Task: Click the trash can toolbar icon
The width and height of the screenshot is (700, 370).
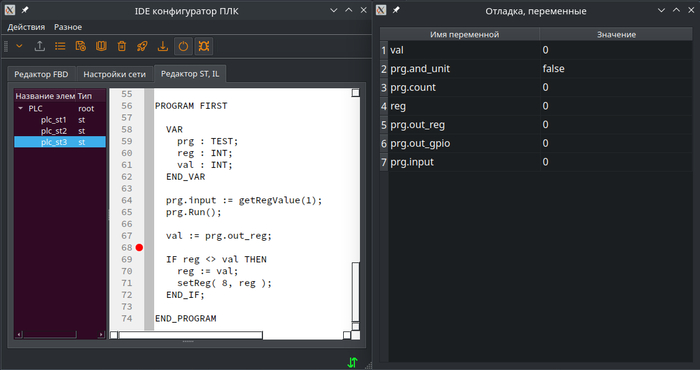Action: pos(122,46)
